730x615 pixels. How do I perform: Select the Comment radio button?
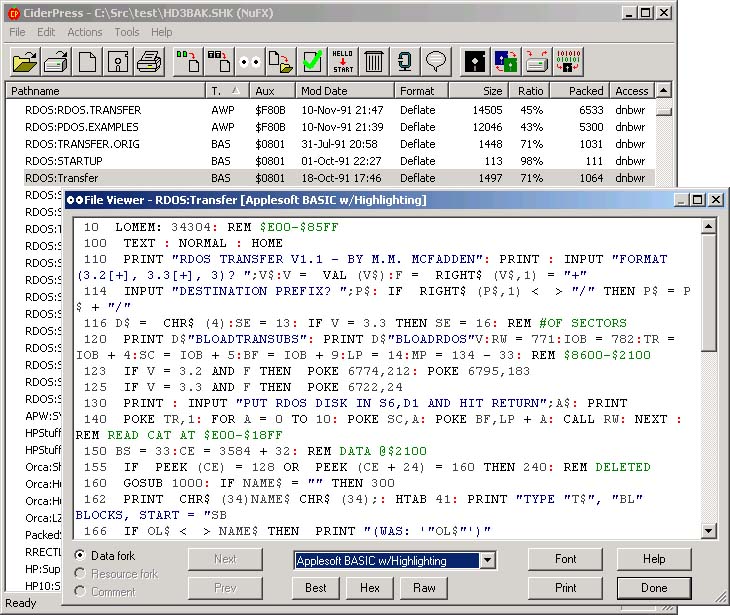tap(80, 592)
